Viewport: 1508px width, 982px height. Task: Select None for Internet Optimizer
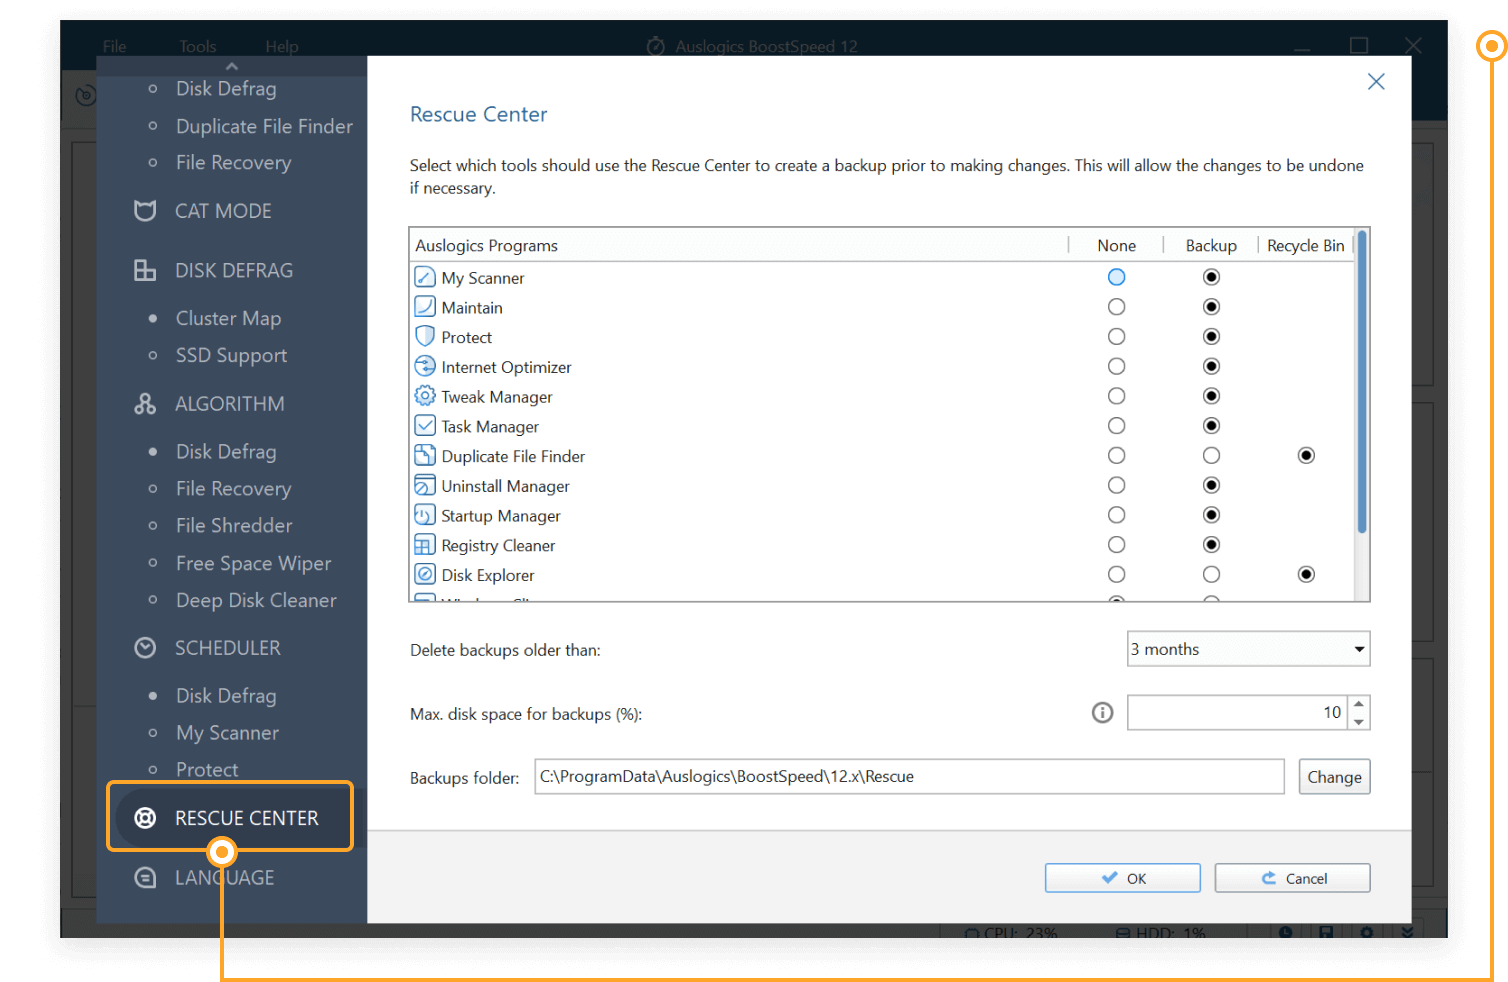coord(1117,366)
